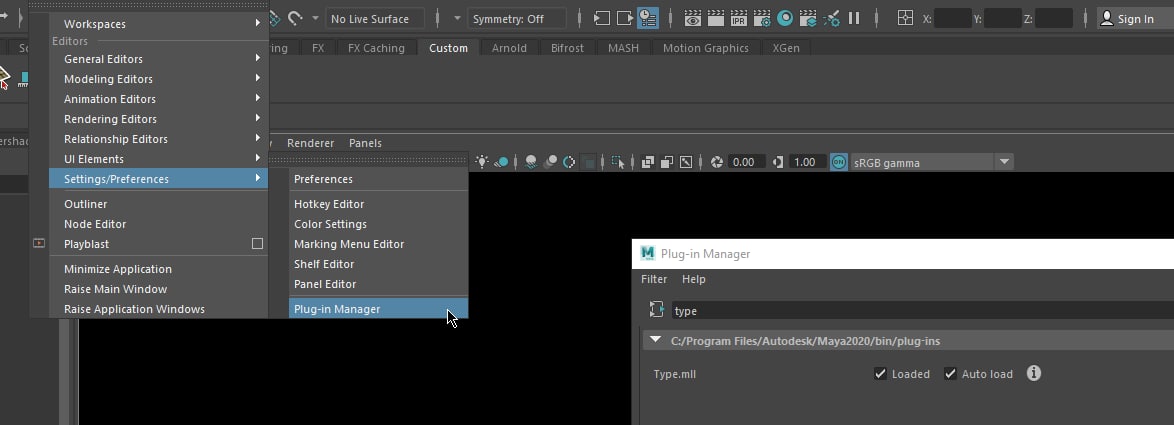The width and height of the screenshot is (1174, 425).
Task: Toggle viewport shadows icon
Action: 502,162
